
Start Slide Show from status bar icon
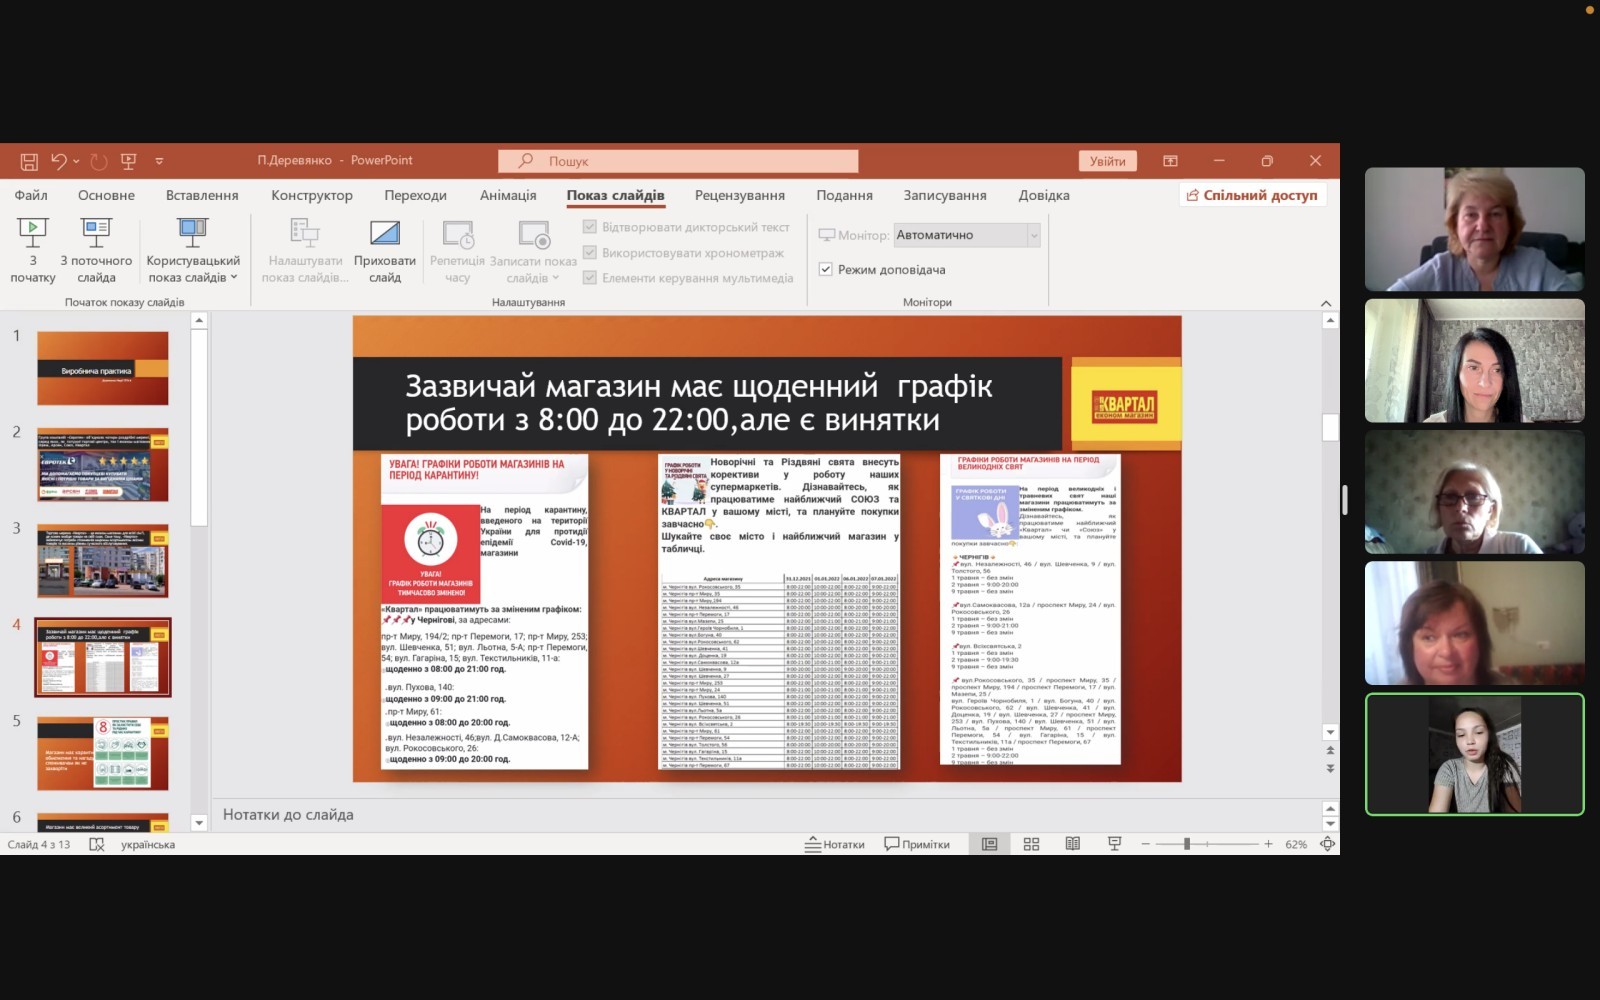[1115, 844]
